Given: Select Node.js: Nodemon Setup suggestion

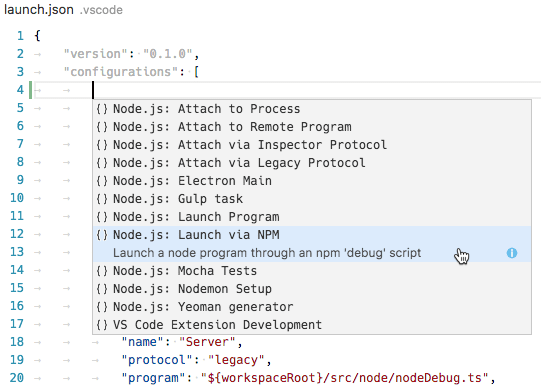Looking at the screenshot, I should tap(312, 289).
